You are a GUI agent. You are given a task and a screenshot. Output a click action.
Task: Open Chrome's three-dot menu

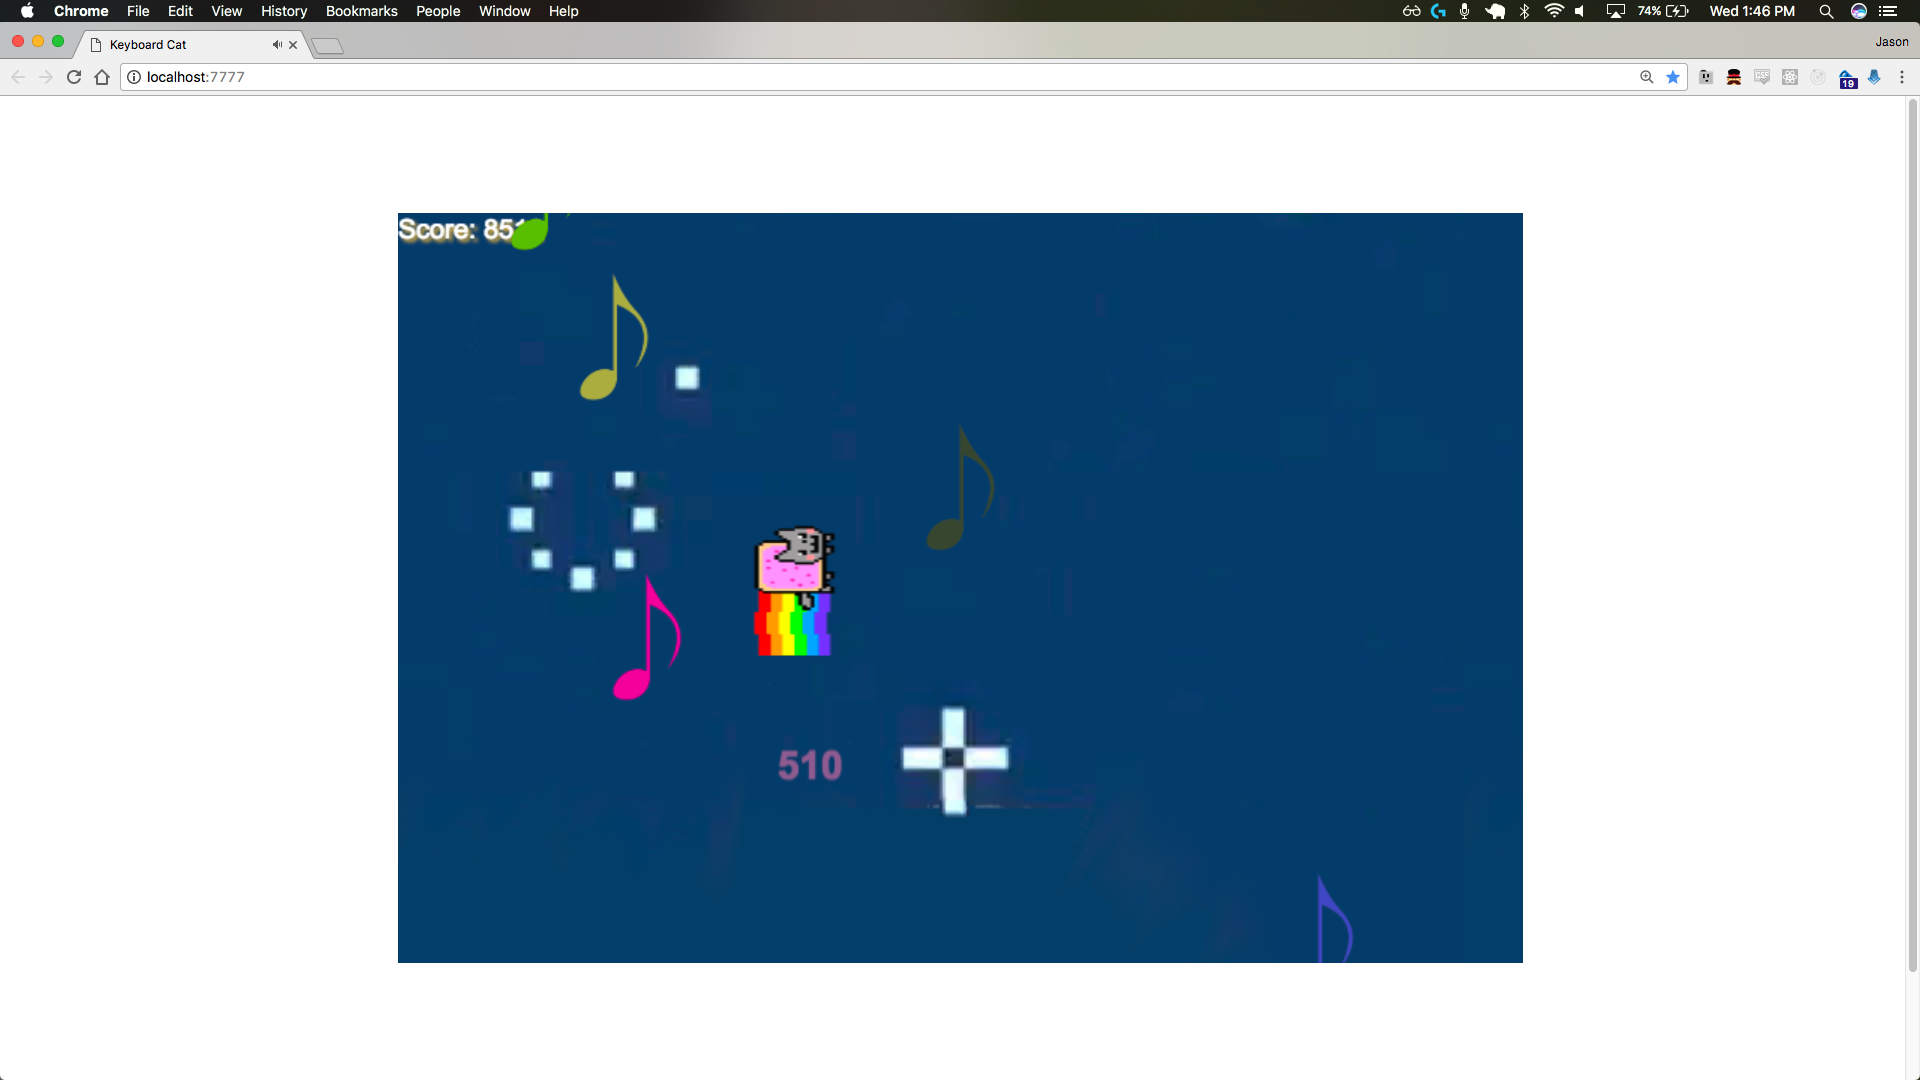point(1902,77)
